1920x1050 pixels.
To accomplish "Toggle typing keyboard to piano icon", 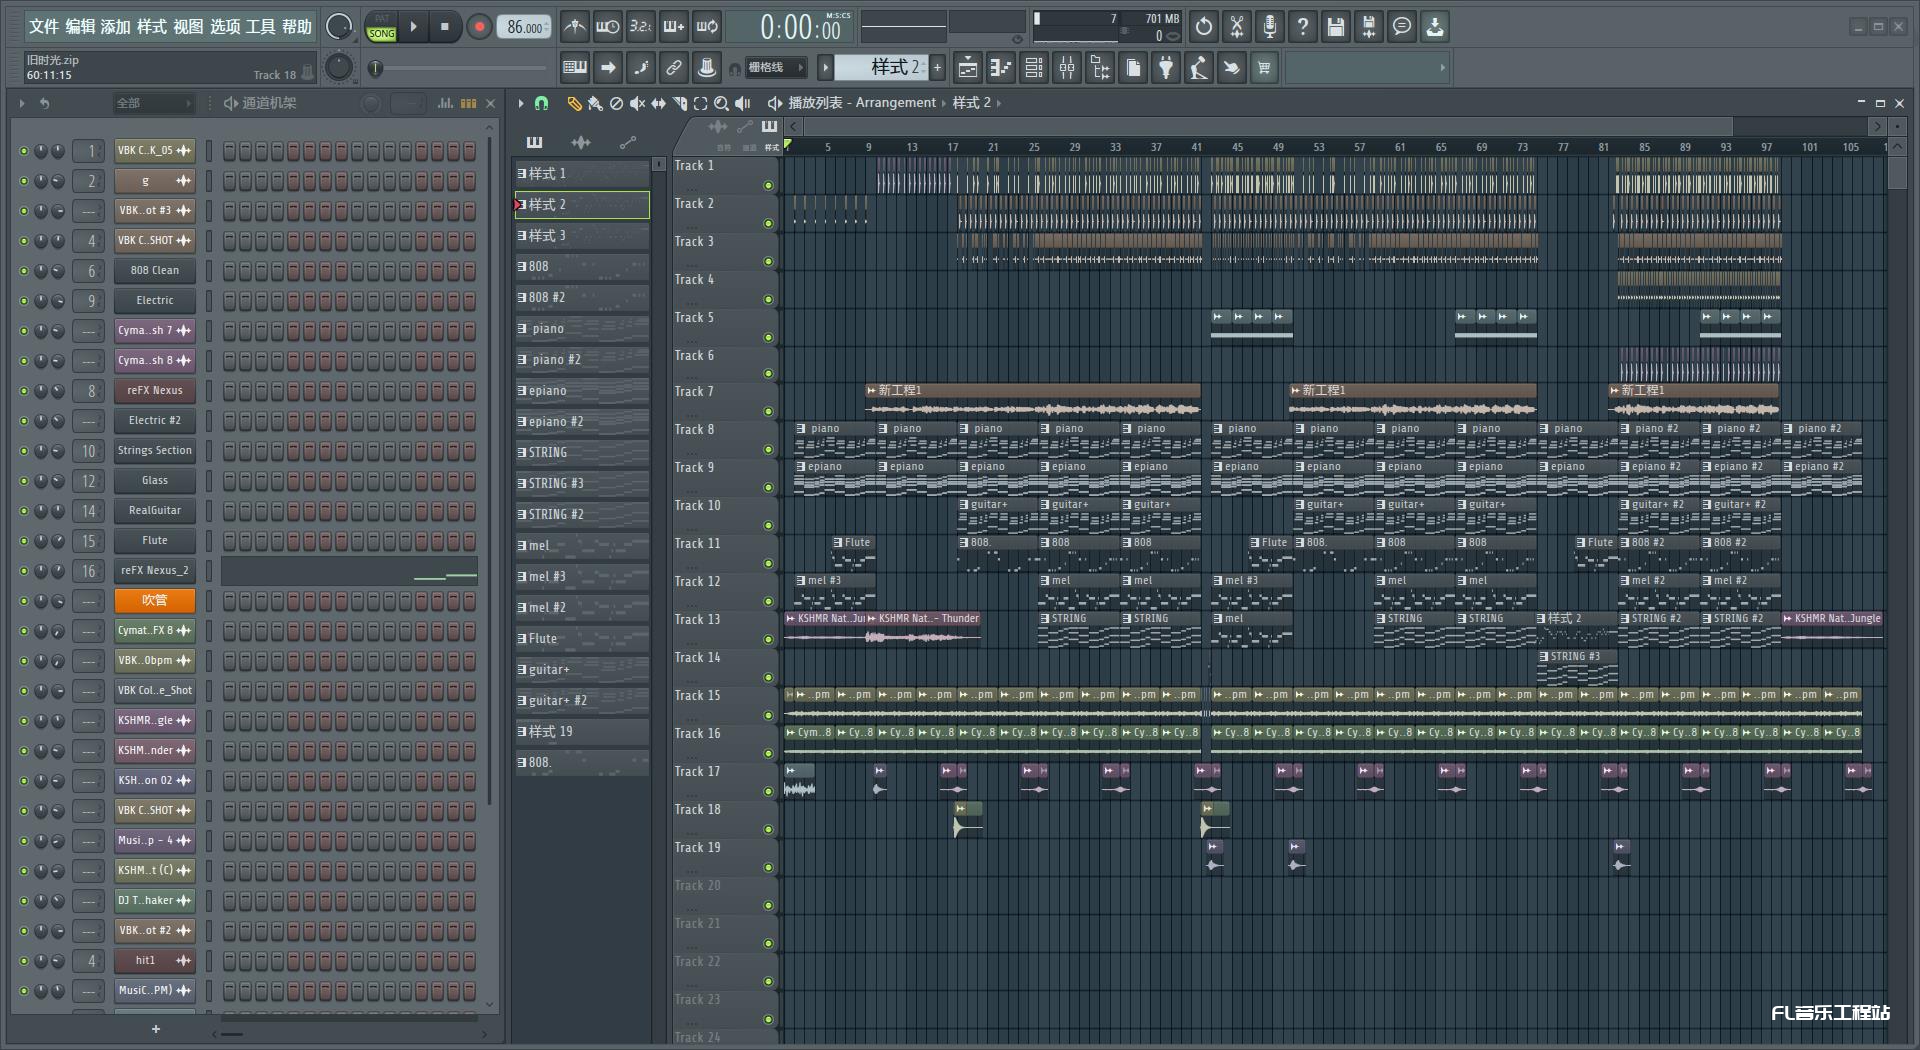I will pyautogui.click(x=575, y=68).
